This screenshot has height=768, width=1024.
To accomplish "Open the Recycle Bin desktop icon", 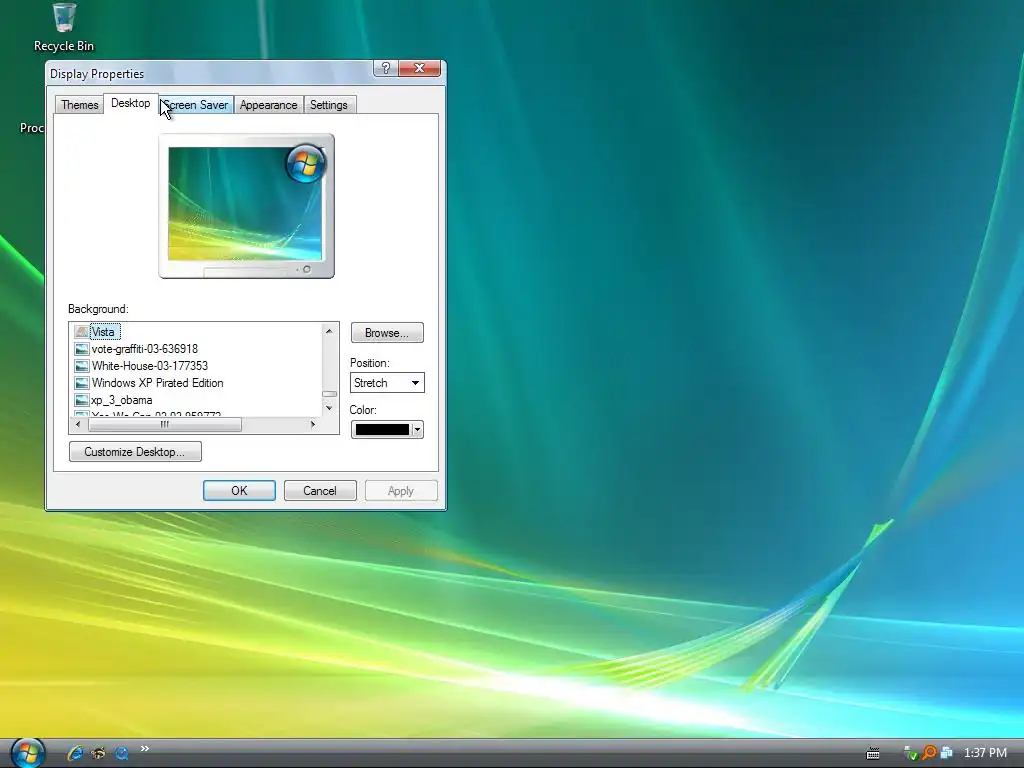I will (x=64, y=27).
